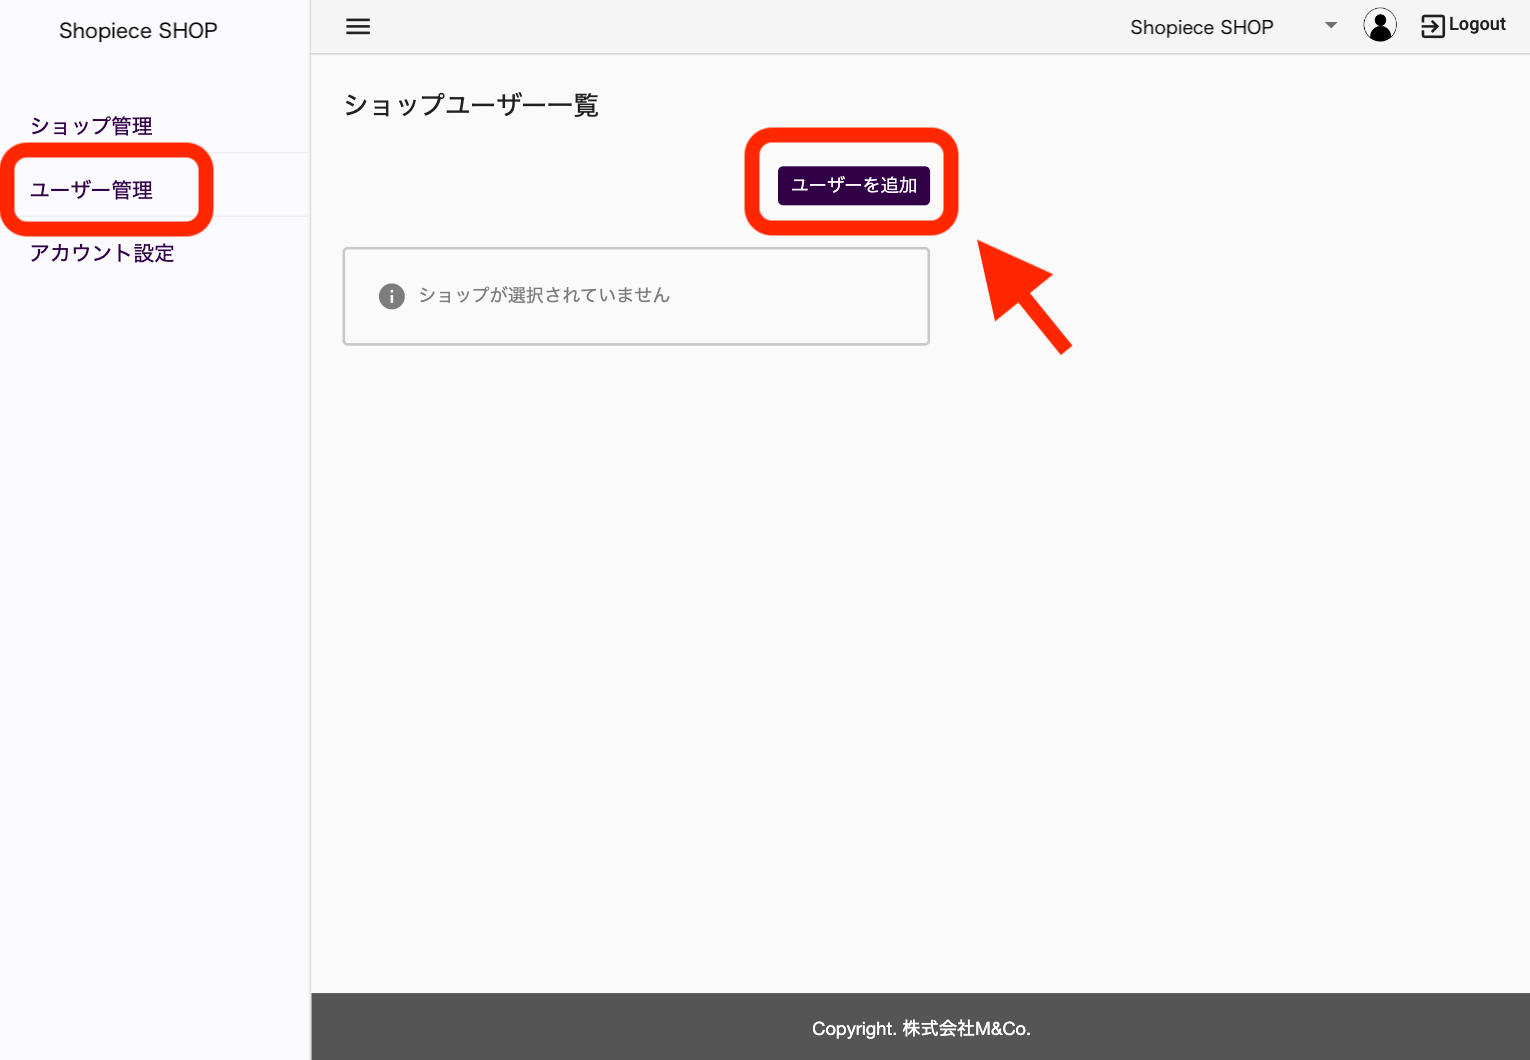Click the Shopiece SHOP sidebar title
This screenshot has height=1060, width=1530.
pyautogui.click(x=138, y=31)
